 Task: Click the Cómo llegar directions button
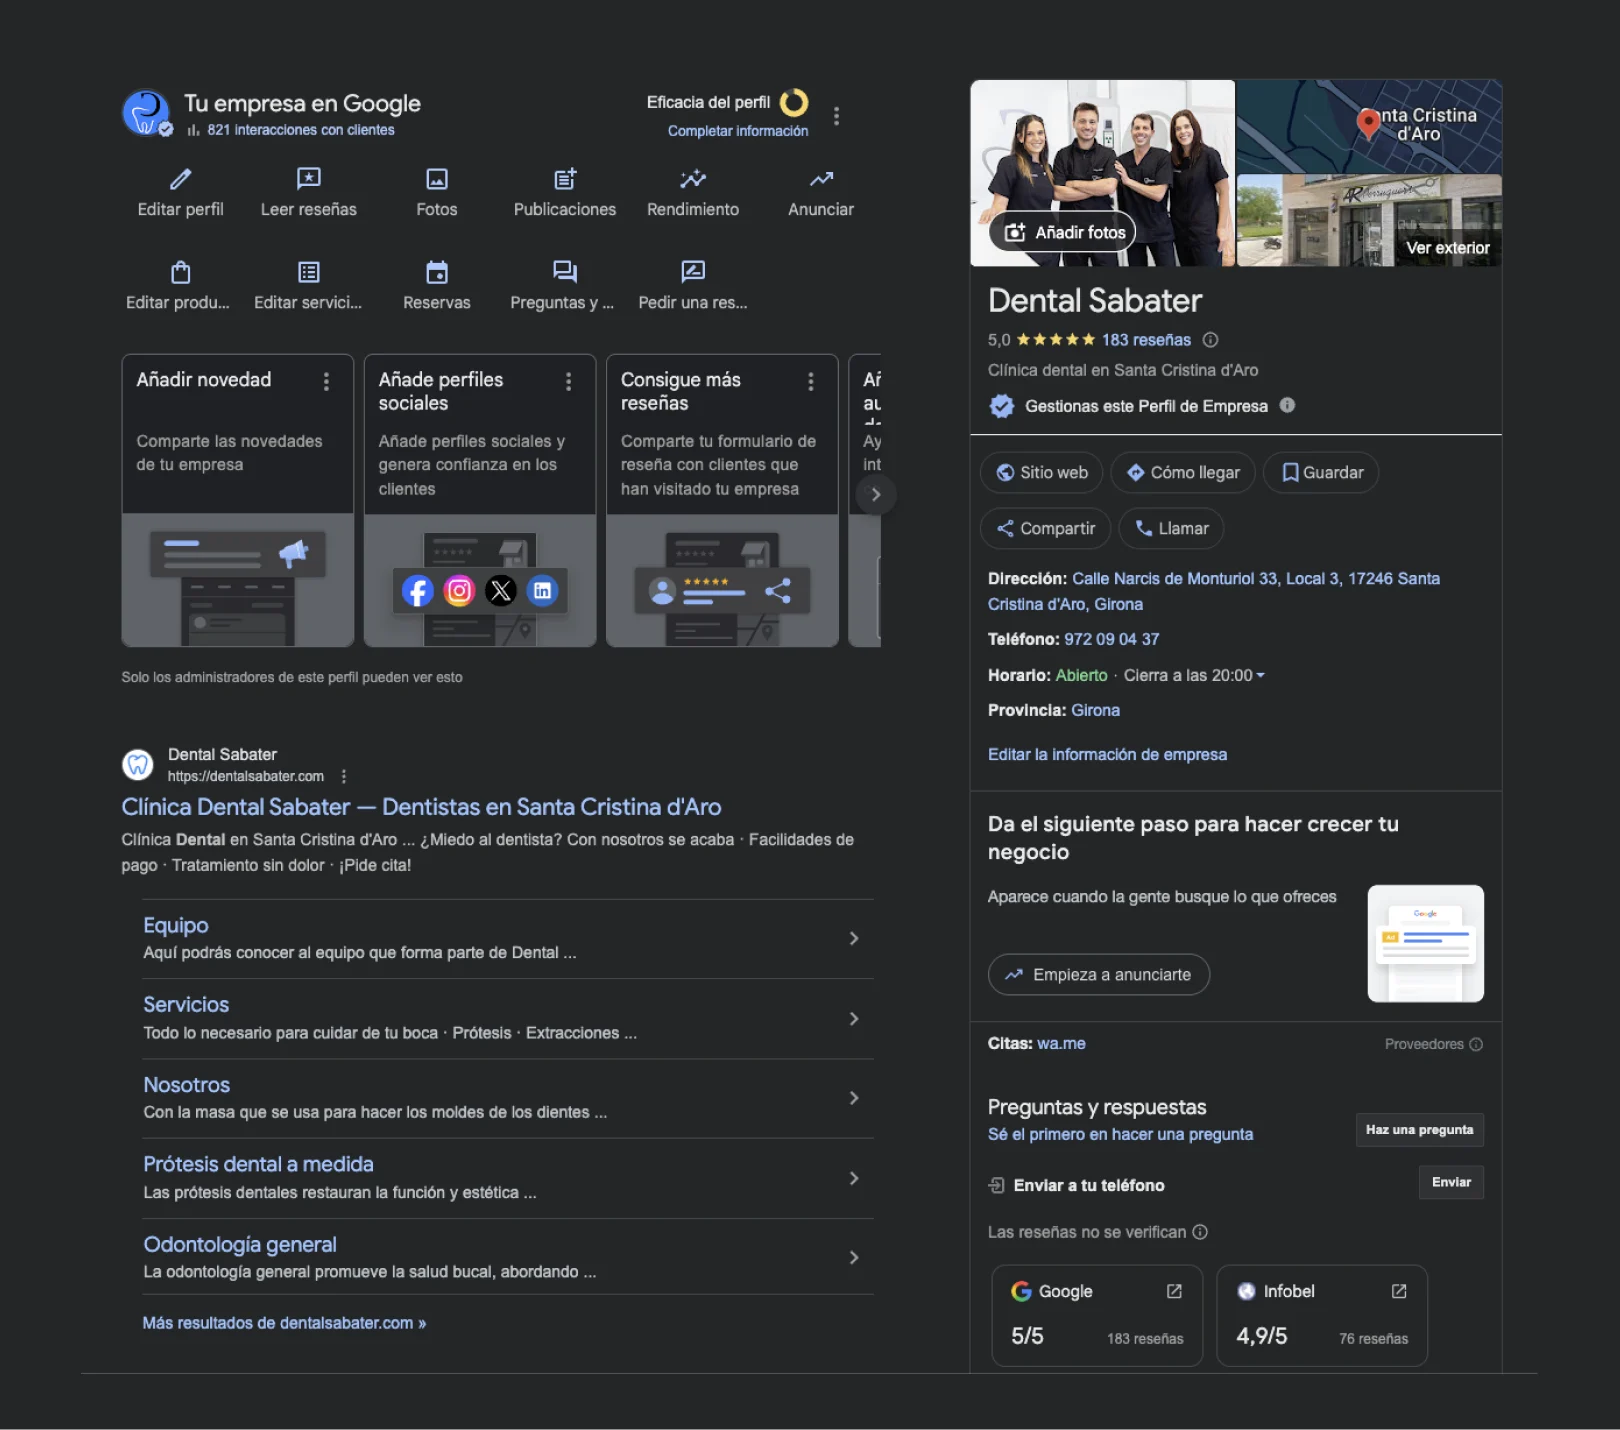pos(1183,473)
